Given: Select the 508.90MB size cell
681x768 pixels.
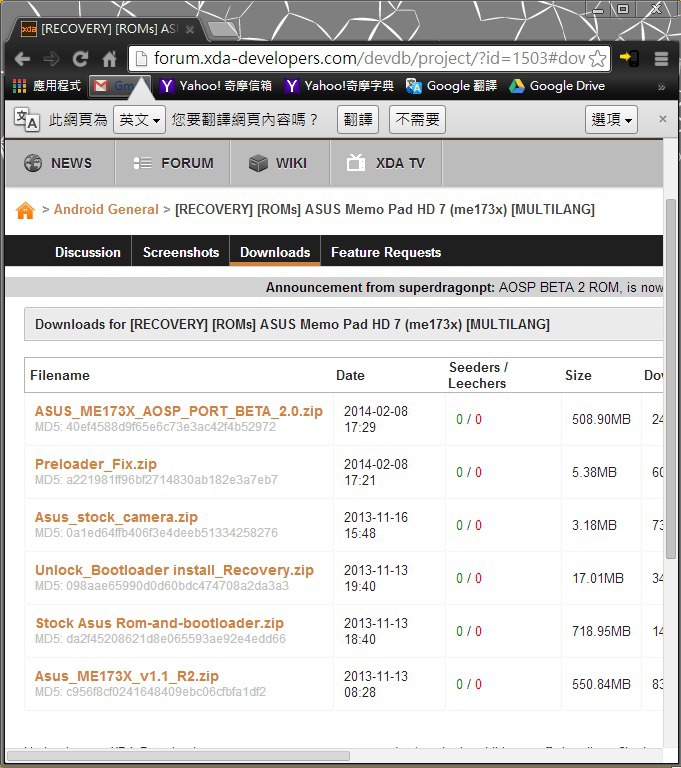Looking at the screenshot, I should [x=601, y=419].
